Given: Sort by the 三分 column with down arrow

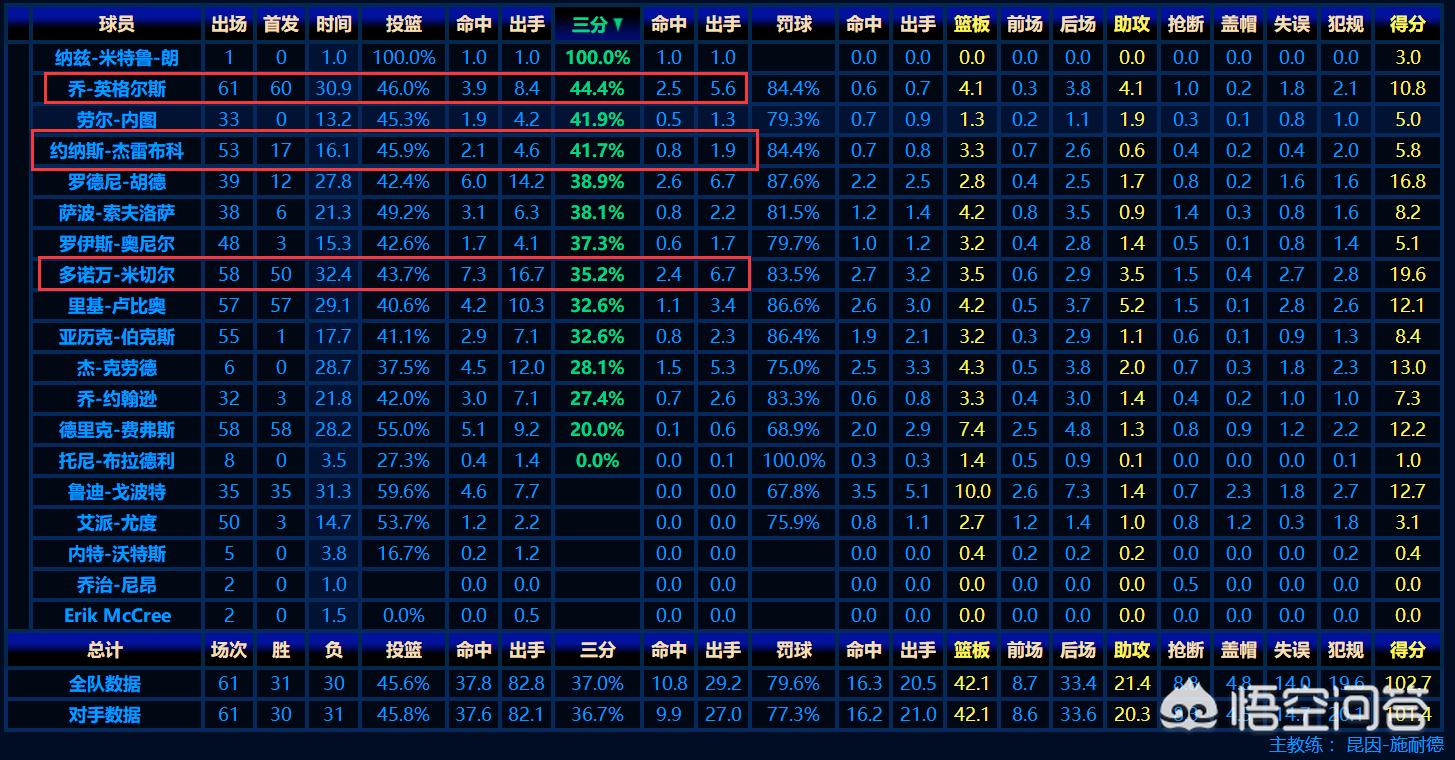Looking at the screenshot, I should [597, 24].
